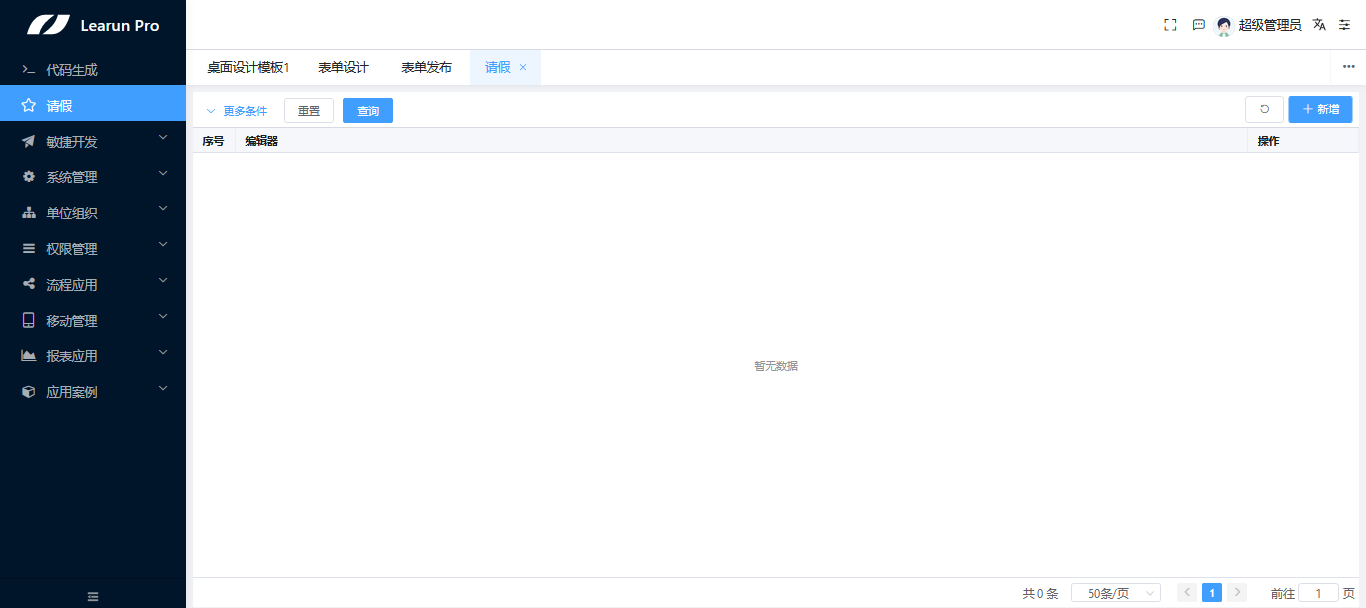The image size is (1366, 608).
Task: Click the 前往 page number input field
Action: coord(1318,593)
